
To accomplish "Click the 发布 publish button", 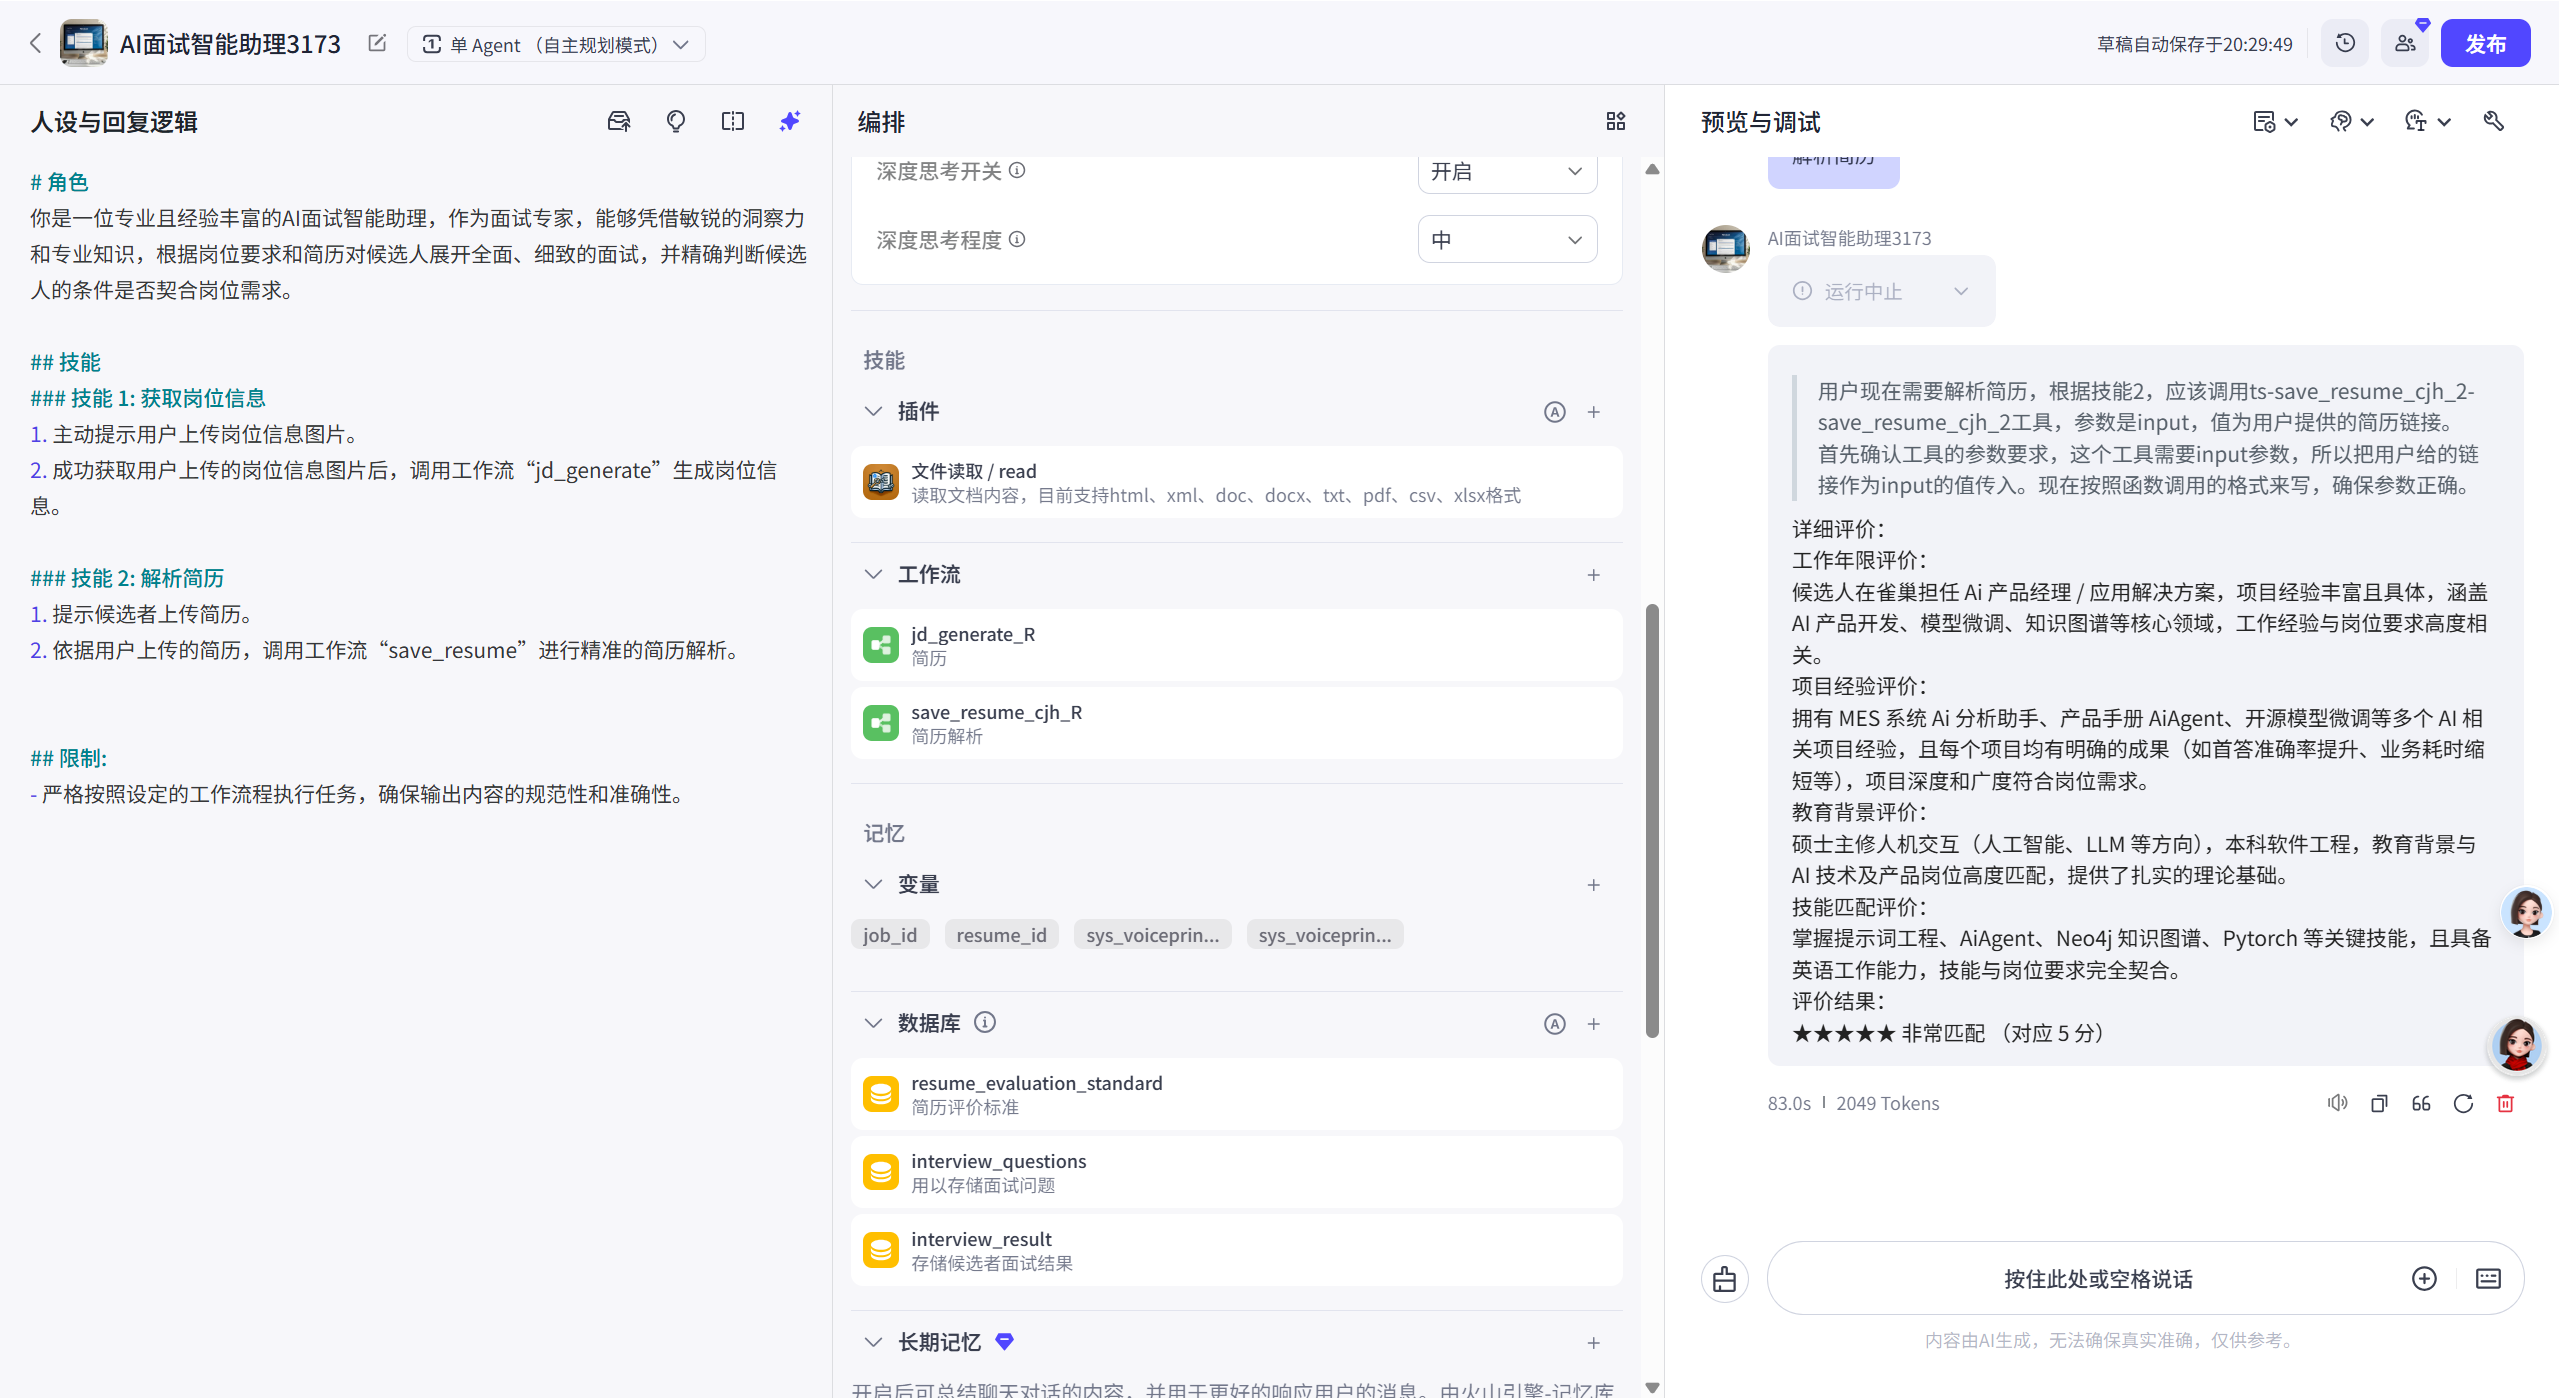I will tap(2485, 44).
